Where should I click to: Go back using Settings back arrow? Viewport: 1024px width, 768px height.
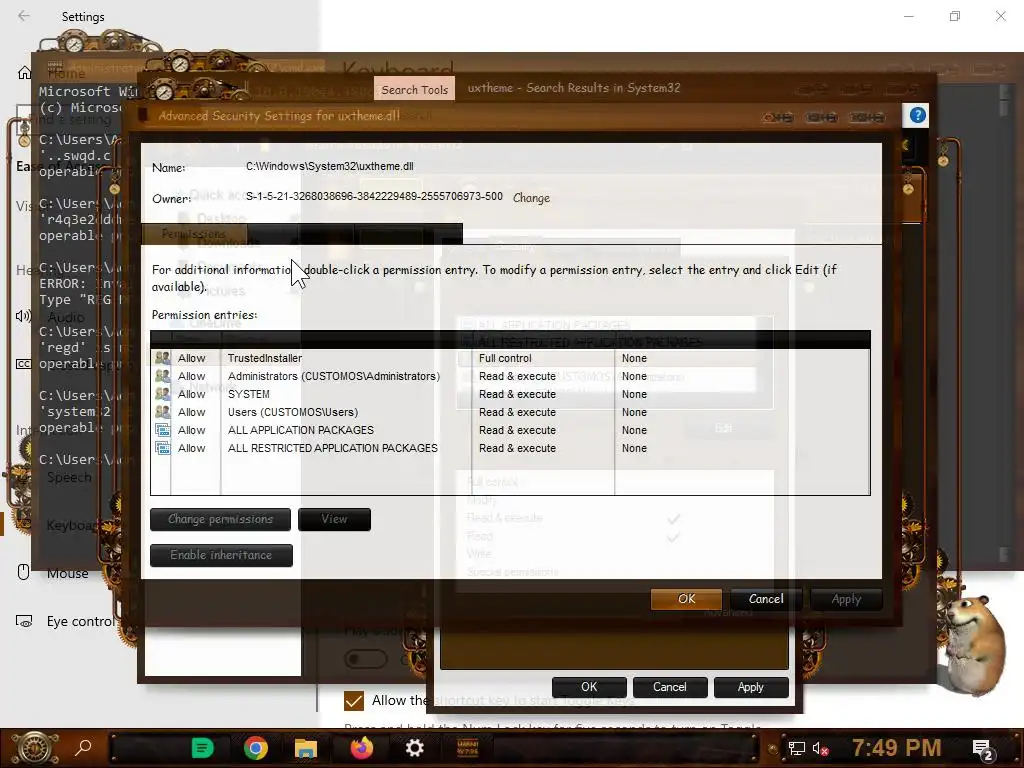point(24,16)
